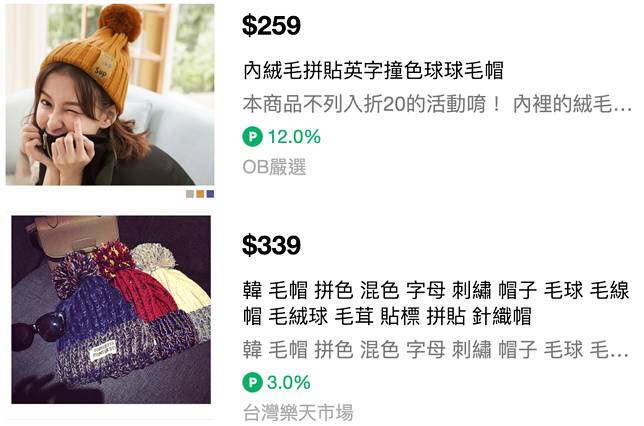Screen dimensions: 644x426
Task: Click the brown pom-pom on the mustard beanie
Action: tap(120, 23)
